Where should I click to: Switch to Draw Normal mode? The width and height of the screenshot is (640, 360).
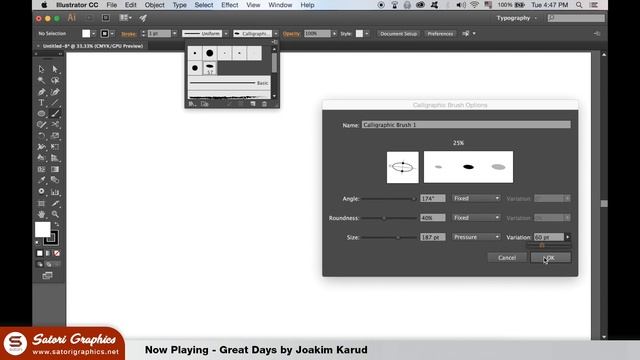pyautogui.click(x=40, y=264)
